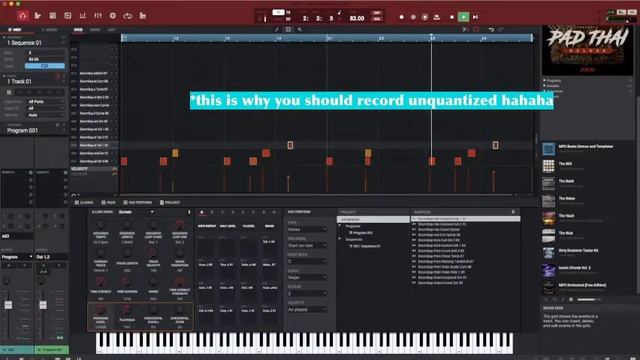
Task: Select the eraser tool
Action: coord(300,29)
